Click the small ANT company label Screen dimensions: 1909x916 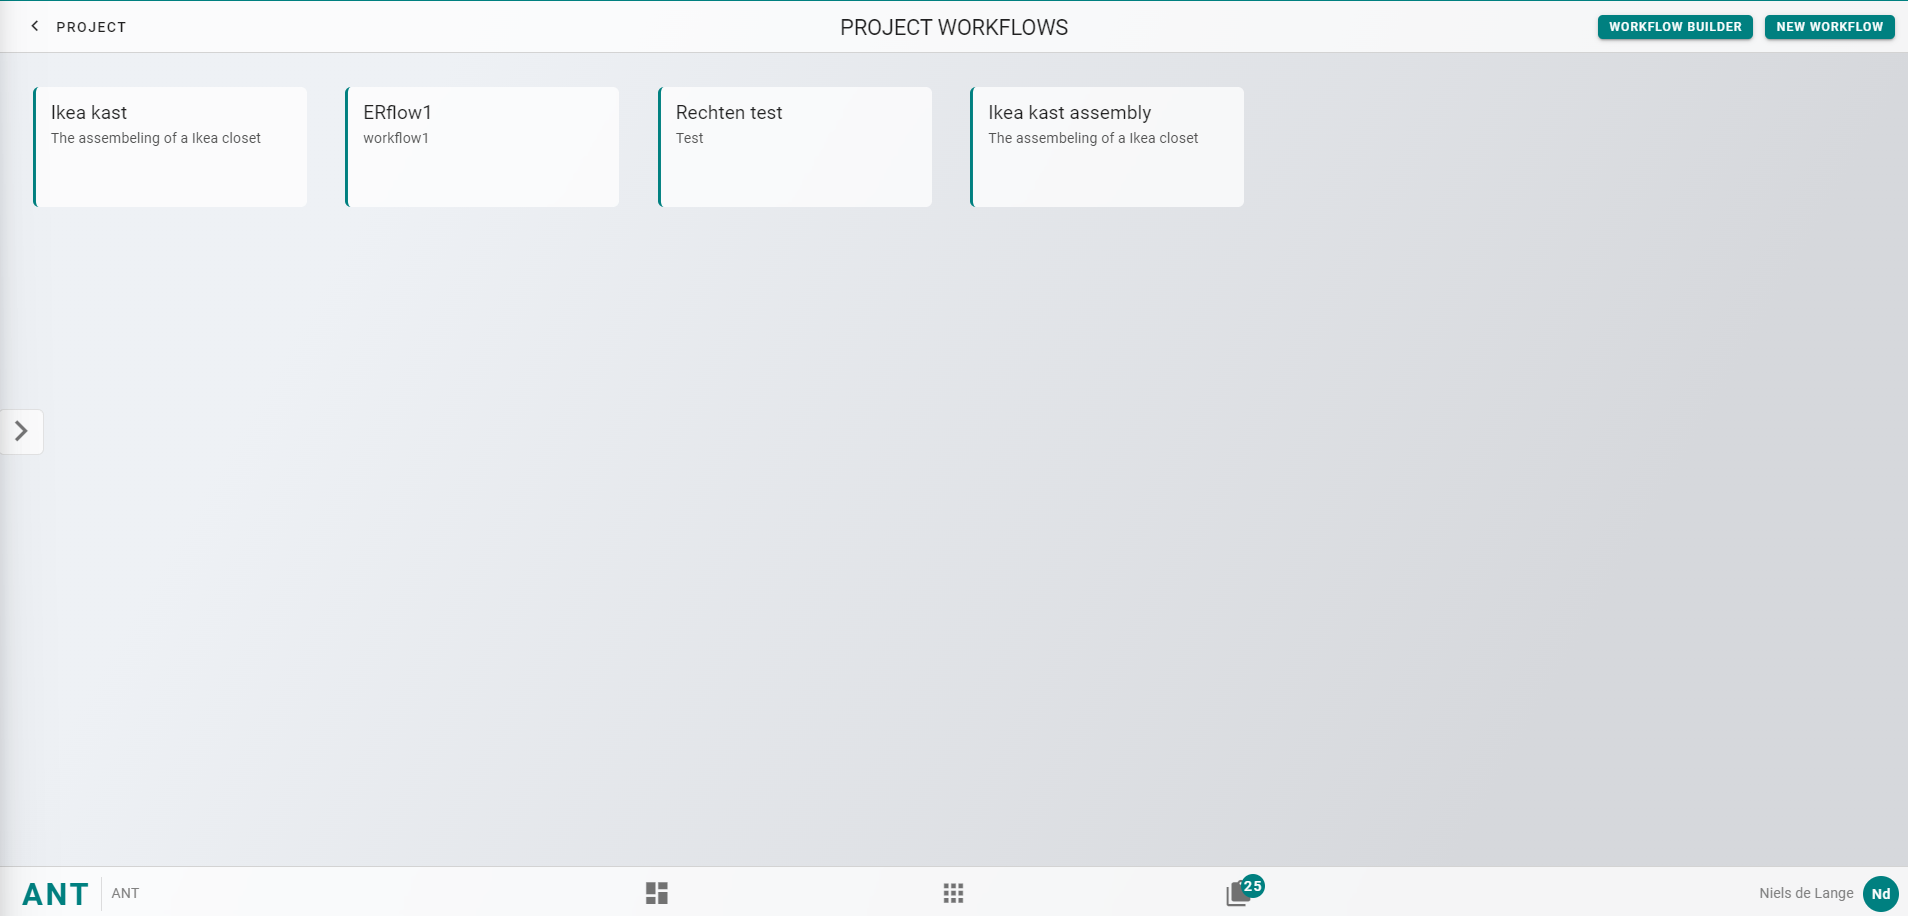(x=125, y=894)
